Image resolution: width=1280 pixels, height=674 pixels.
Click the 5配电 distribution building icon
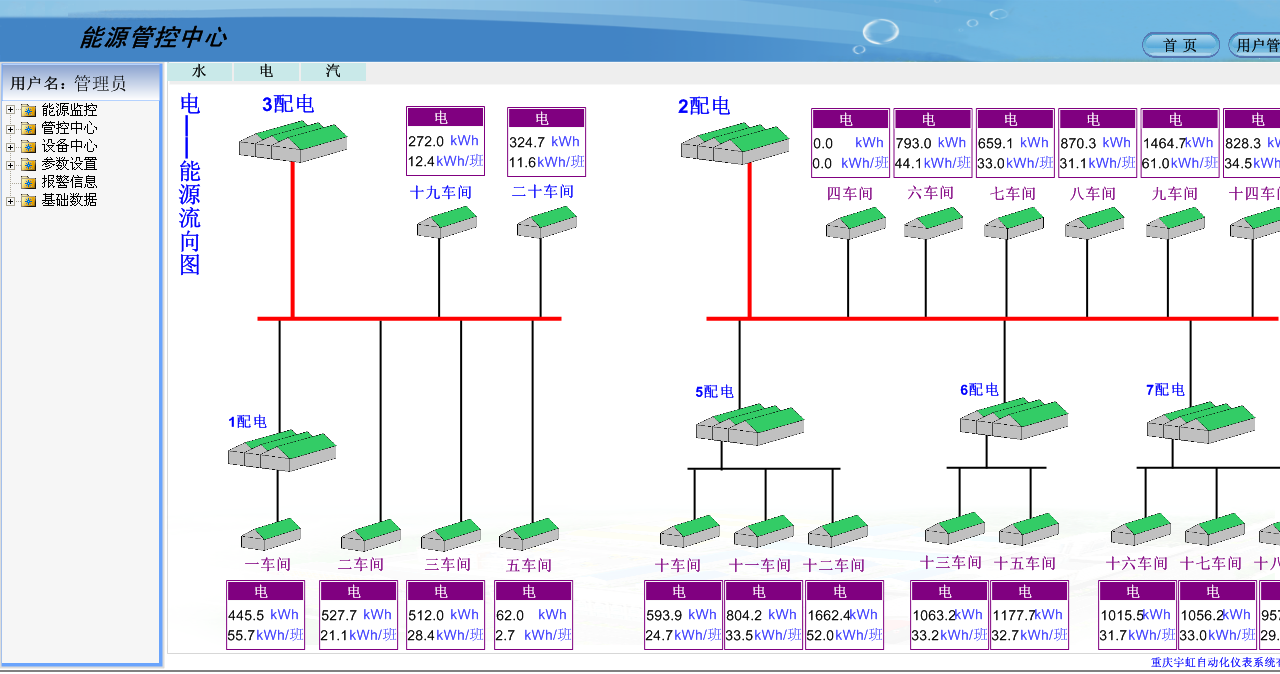750,424
